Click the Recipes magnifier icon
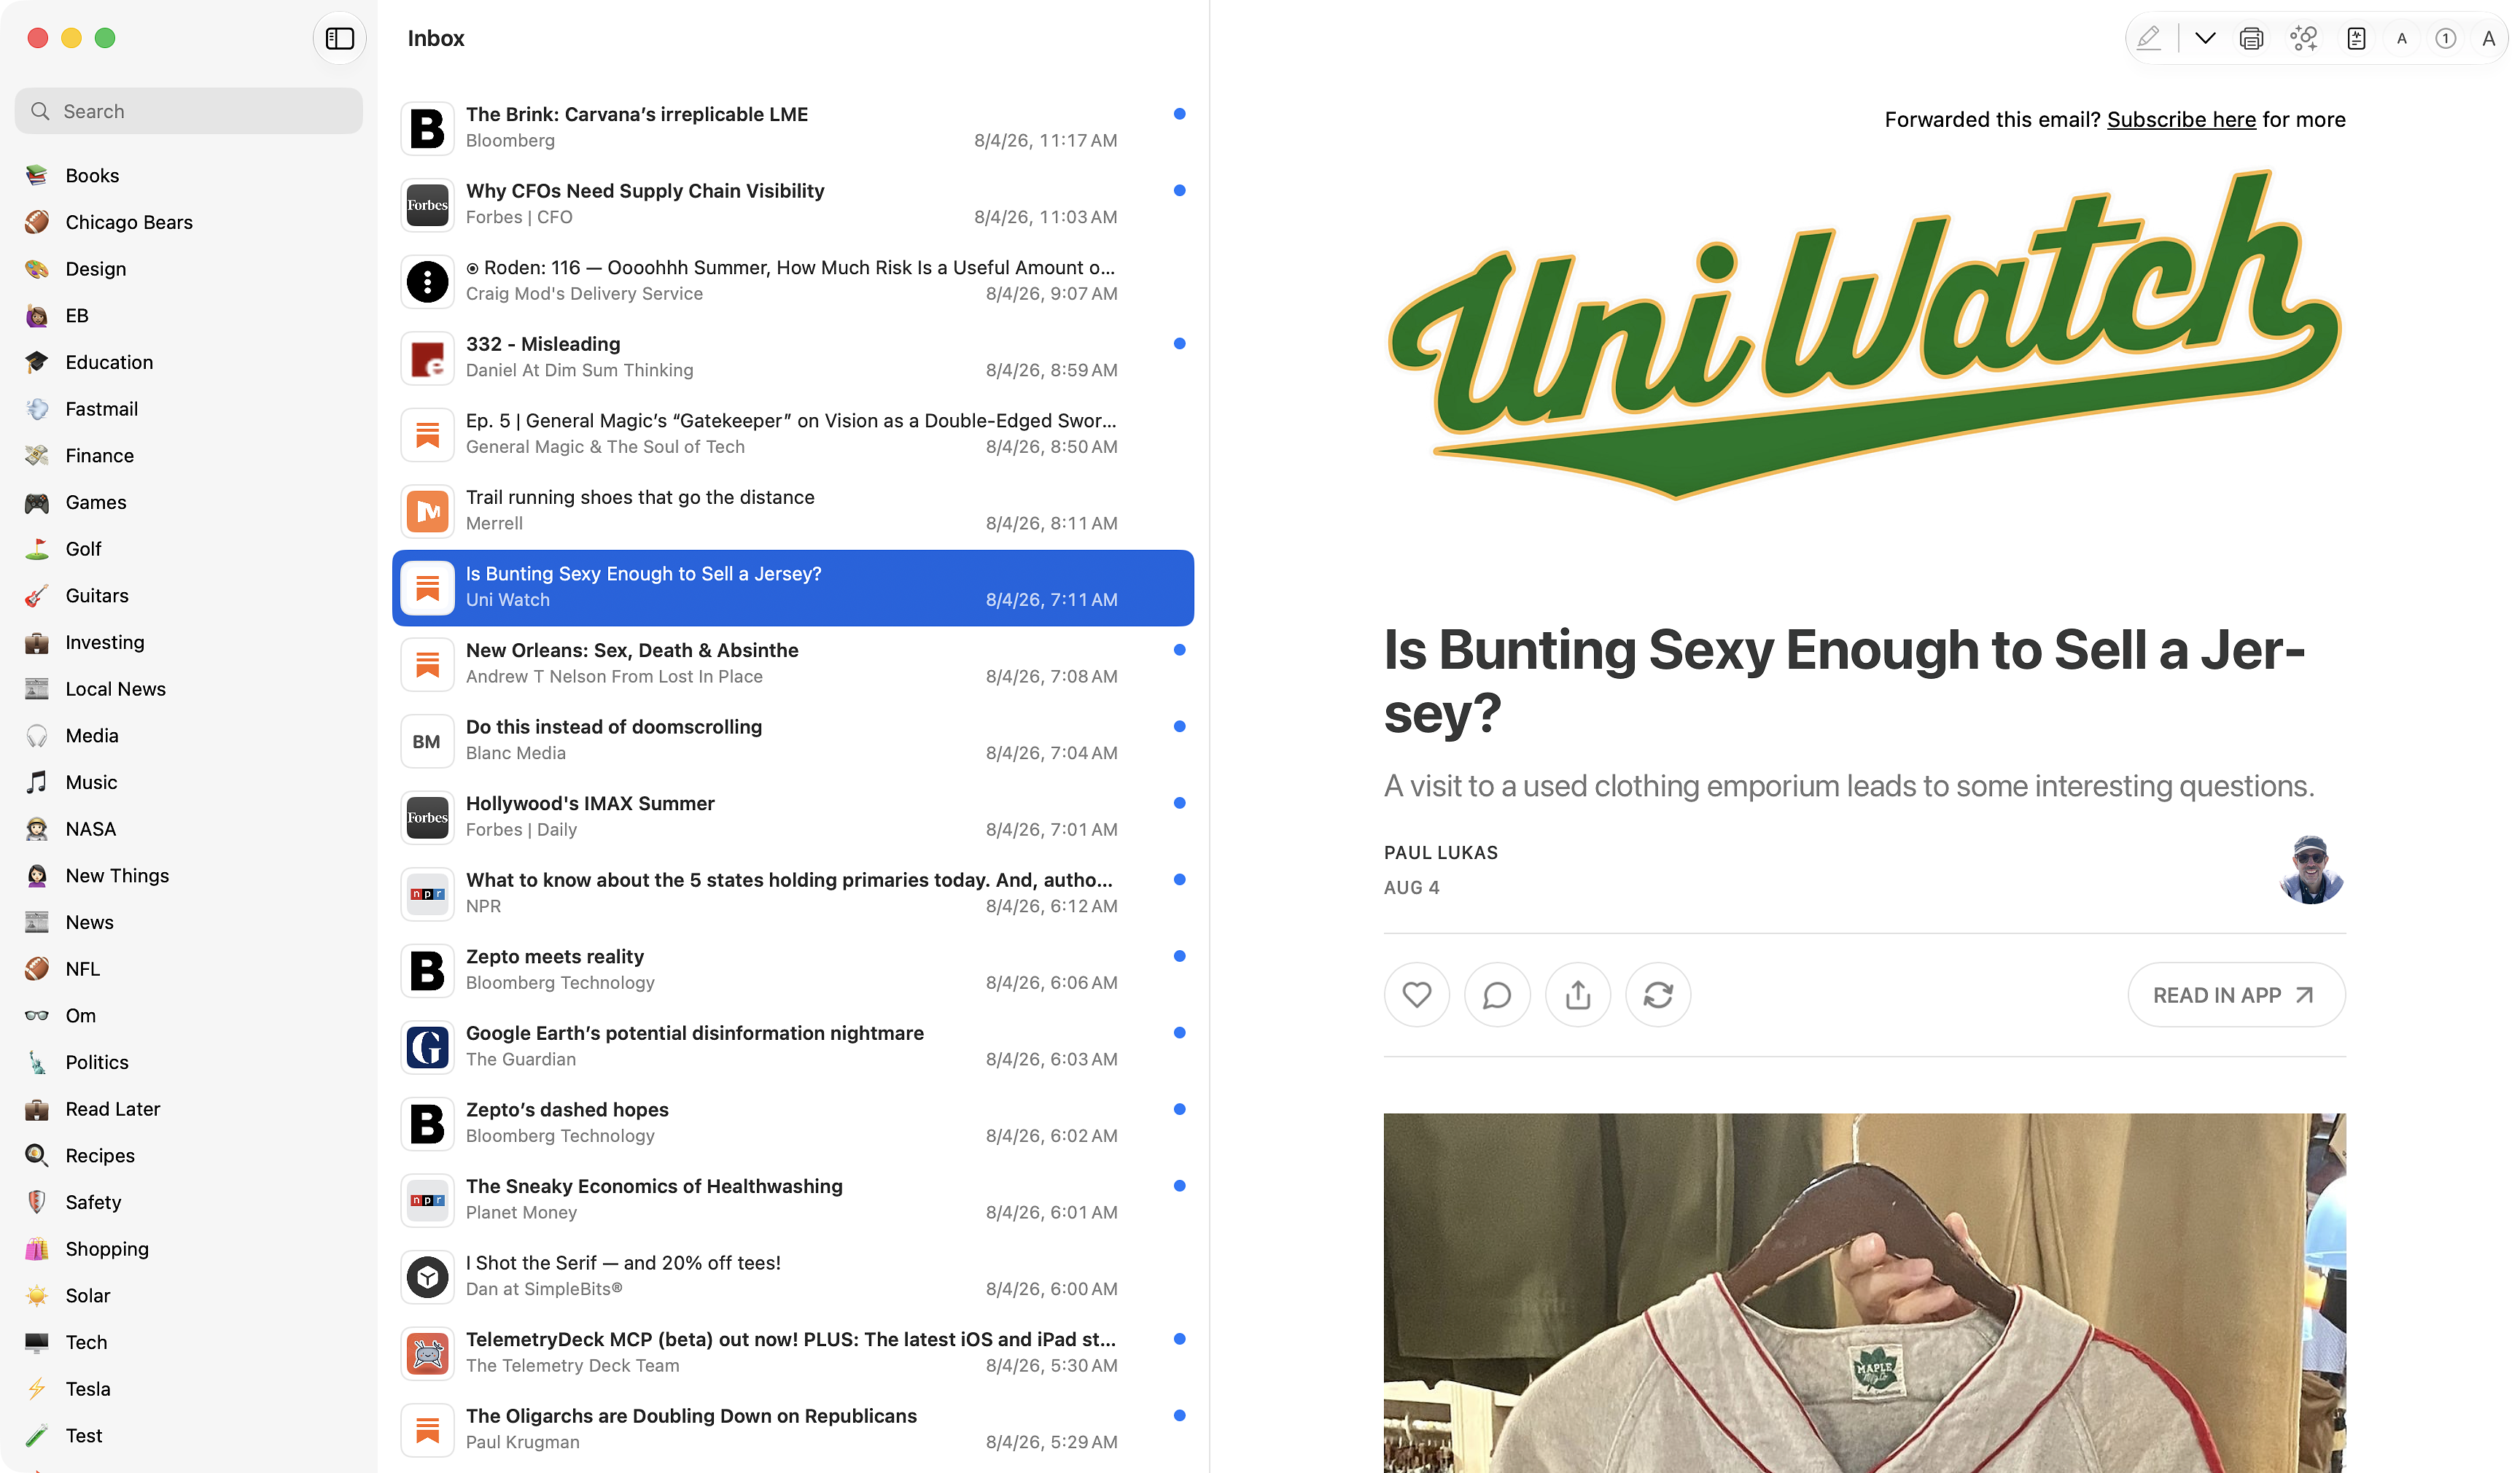 click(x=37, y=1156)
